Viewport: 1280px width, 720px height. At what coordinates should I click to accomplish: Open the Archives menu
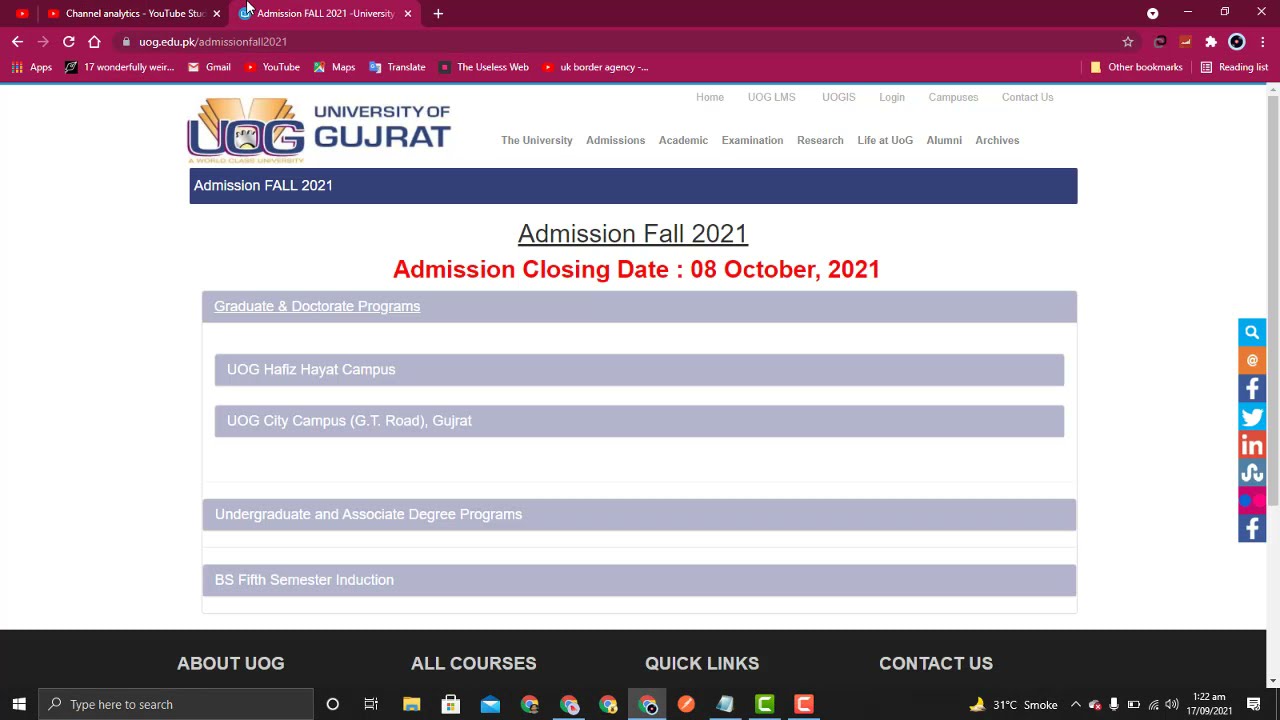[x=997, y=140]
